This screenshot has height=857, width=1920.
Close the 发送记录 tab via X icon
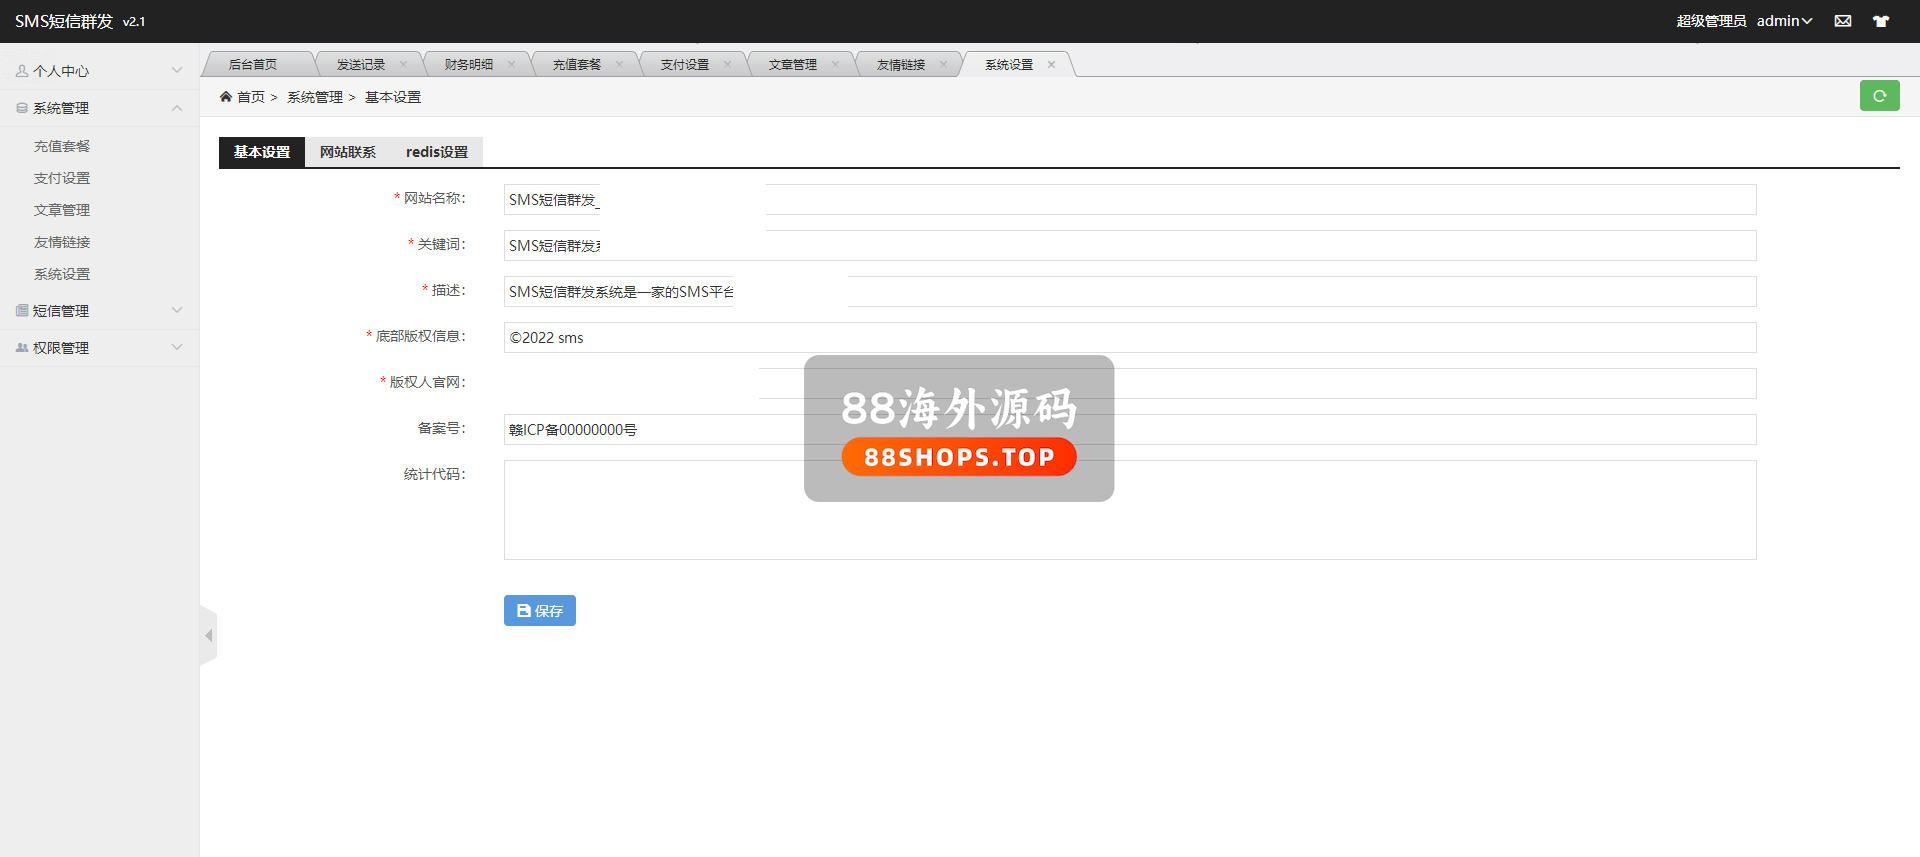click(x=403, y=65)
